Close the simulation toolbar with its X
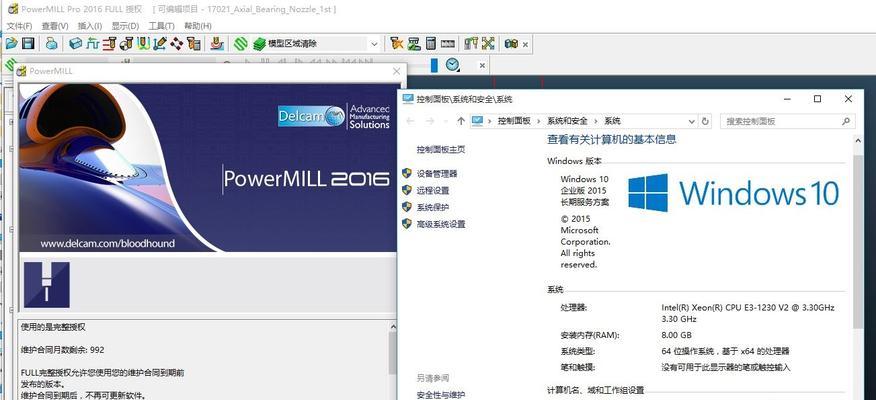The height and width of the screenshot is (400, 876). pos(482,65)
